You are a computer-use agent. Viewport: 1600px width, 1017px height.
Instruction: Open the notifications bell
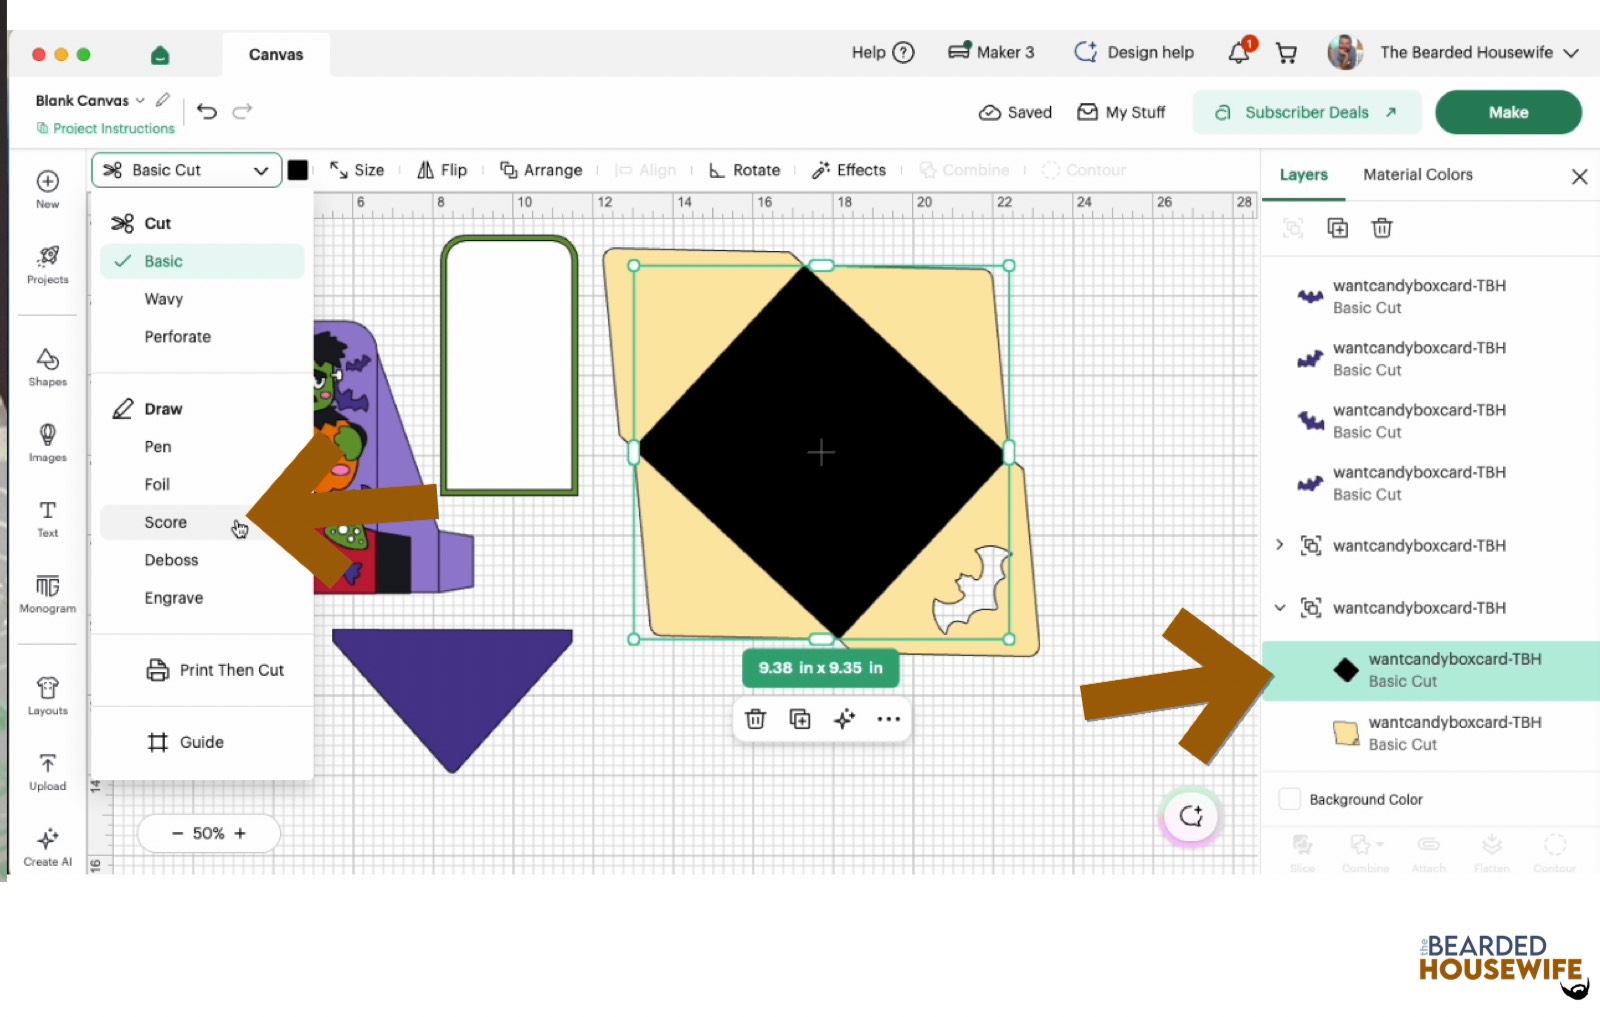tap(1239, 52)
